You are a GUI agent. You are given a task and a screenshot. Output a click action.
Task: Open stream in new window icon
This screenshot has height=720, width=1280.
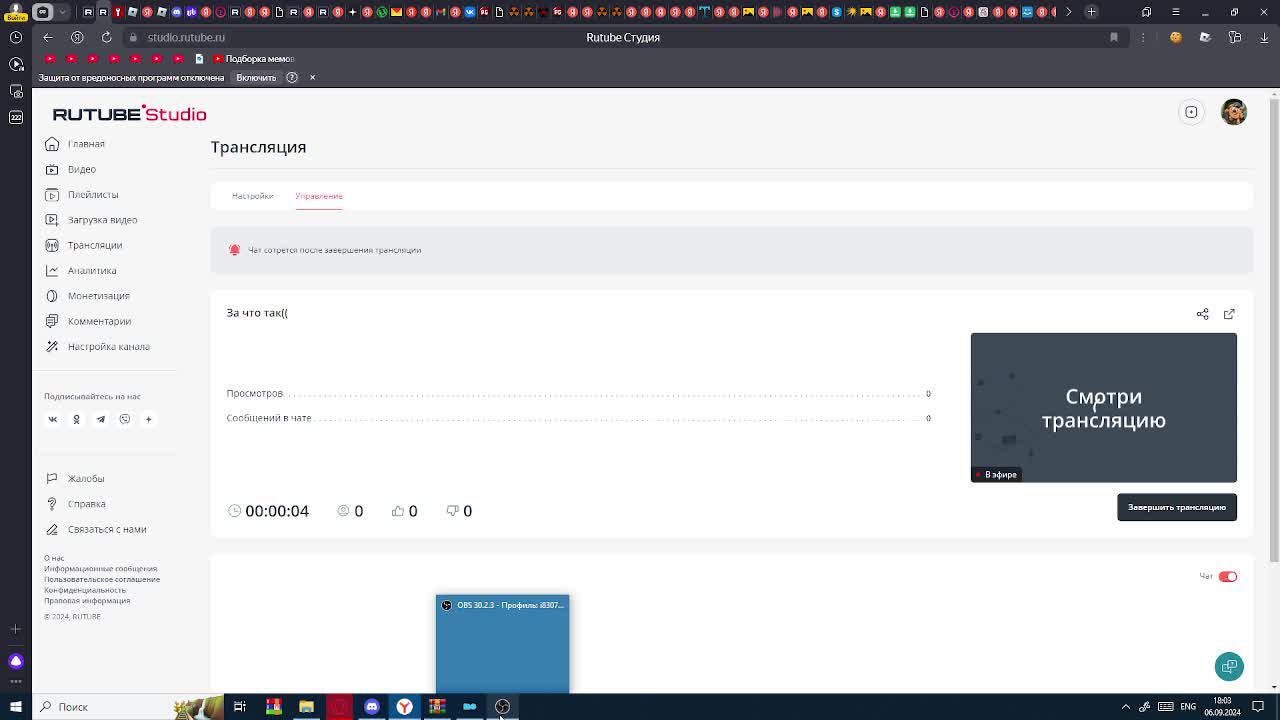click(x=1229, y=314)
